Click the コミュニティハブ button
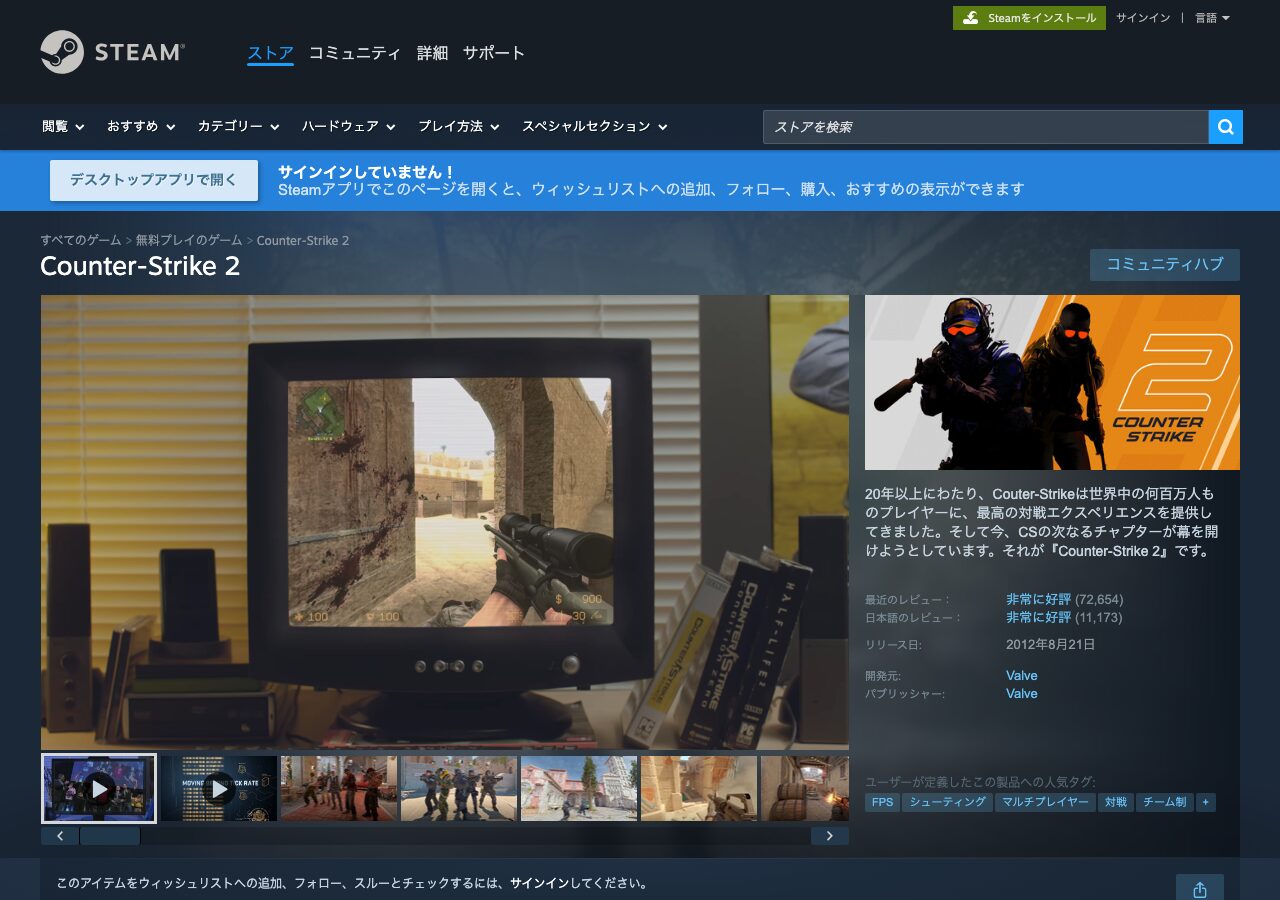This screenshot has width=1280, height=900. (1164, 265)
